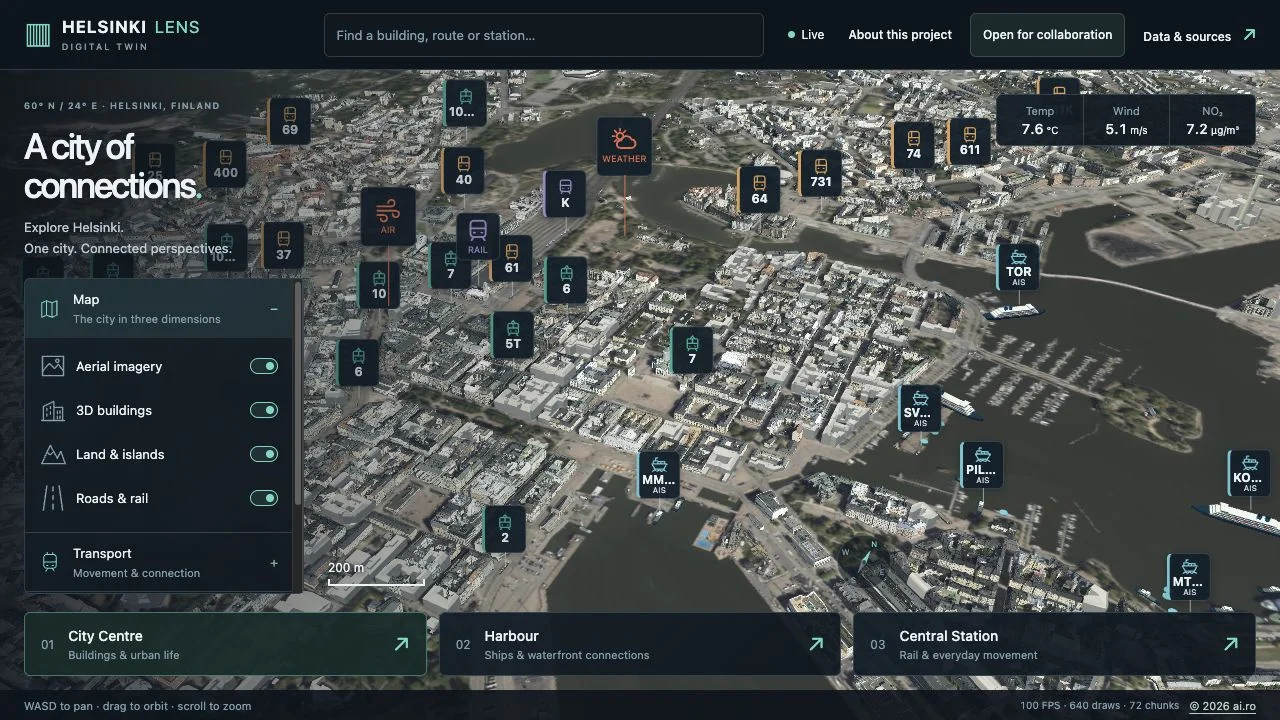Image resolution: width=1280 pixels, height=720 pixels.
Task: Click the bus route 69 marker
Action: tap(290, 121)
